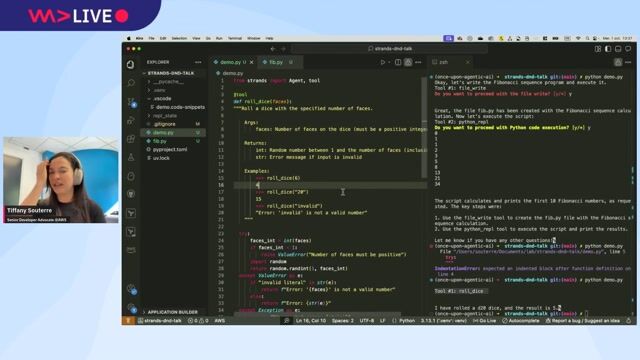The width and height of the screenshot is (640, 360).
Task: Open the File menu in the menu bar
Action: tap(151, 38)
